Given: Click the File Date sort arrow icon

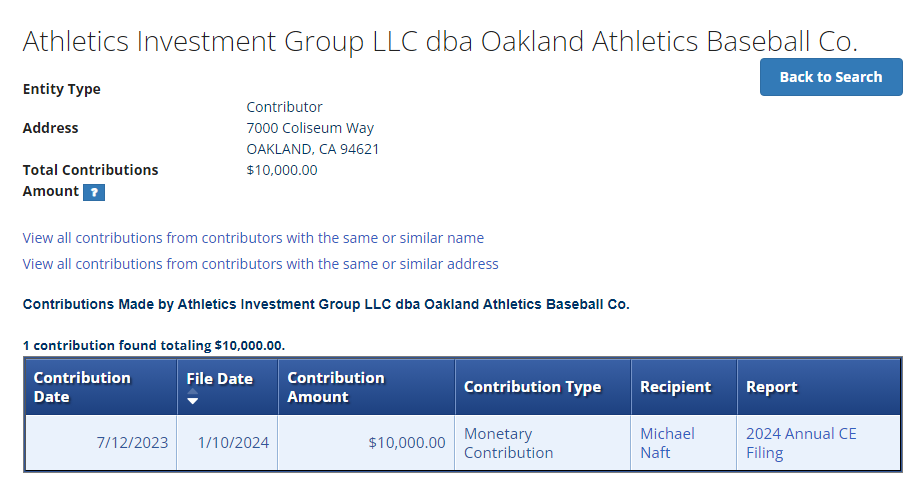Looking at the screenshot, I should tap(193, 400).
